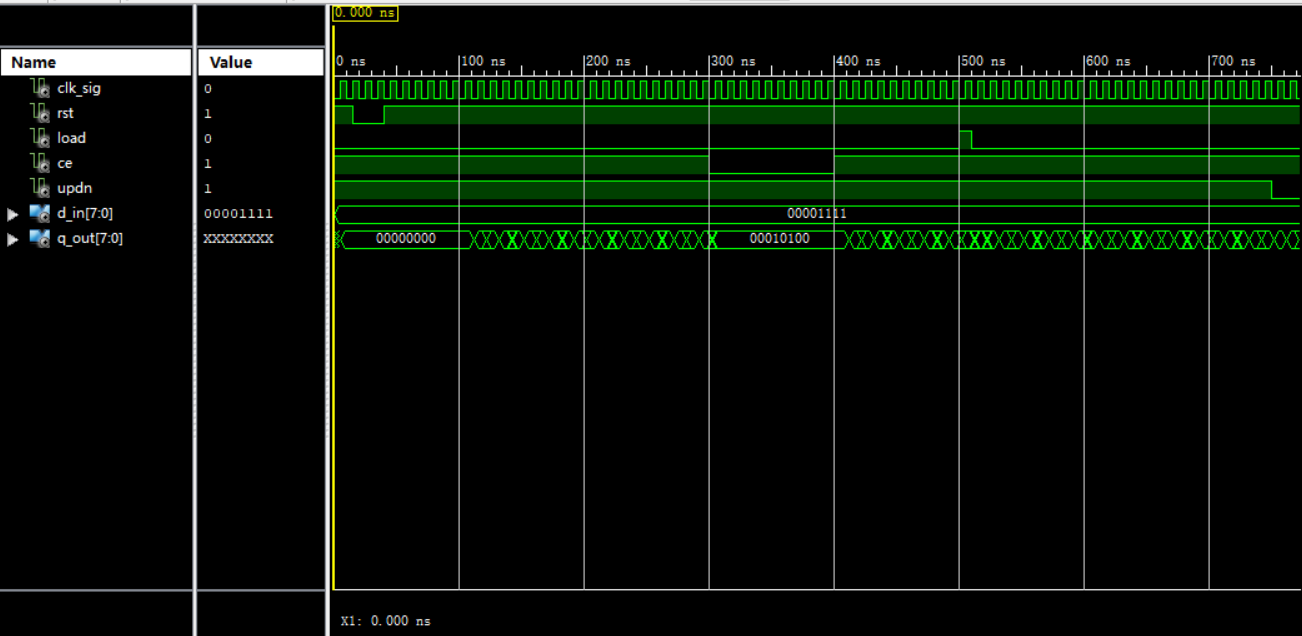Click the q_out[7:0] bus icon
The height and width of the screenshot is (636, 1302).
point(40,238)
